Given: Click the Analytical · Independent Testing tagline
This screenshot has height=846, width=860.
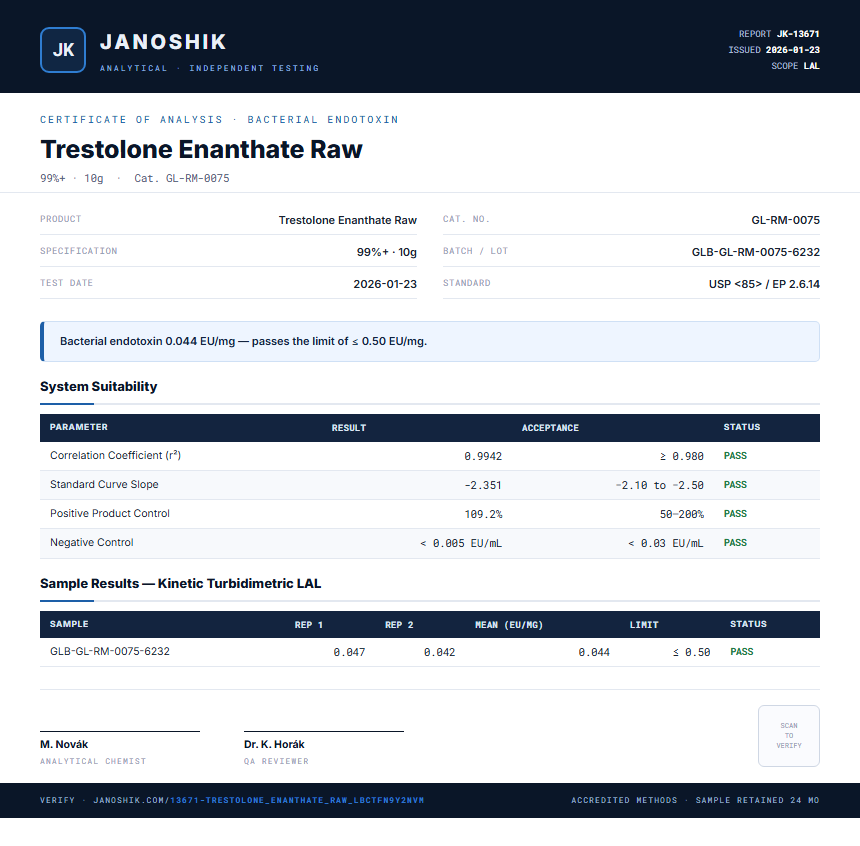Looking at the screenshot, I should [210, 68].
